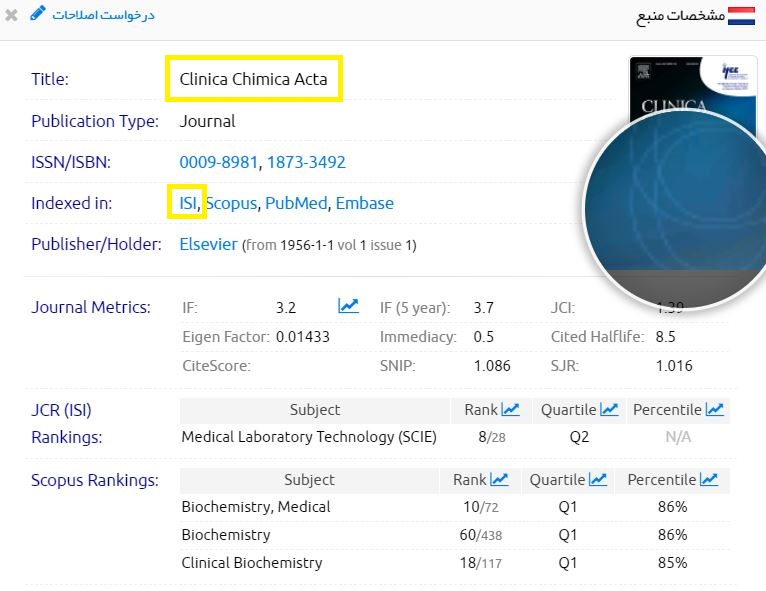This screenshot has width=766, height=591.
Task: Open the PubMed index link
Action: coord(296,203)
